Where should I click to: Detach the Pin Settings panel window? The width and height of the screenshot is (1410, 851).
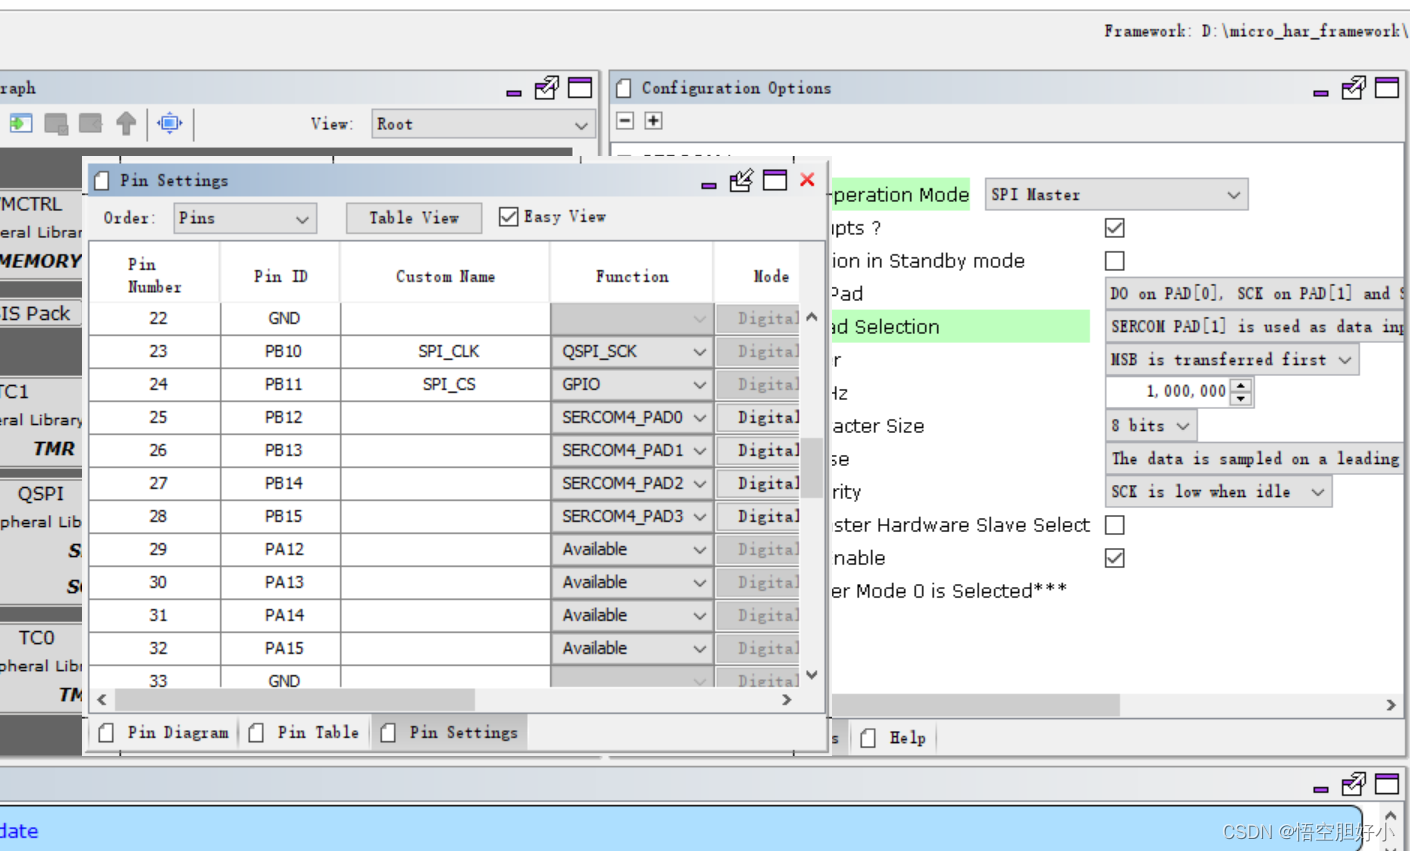[x=741, y=180]
